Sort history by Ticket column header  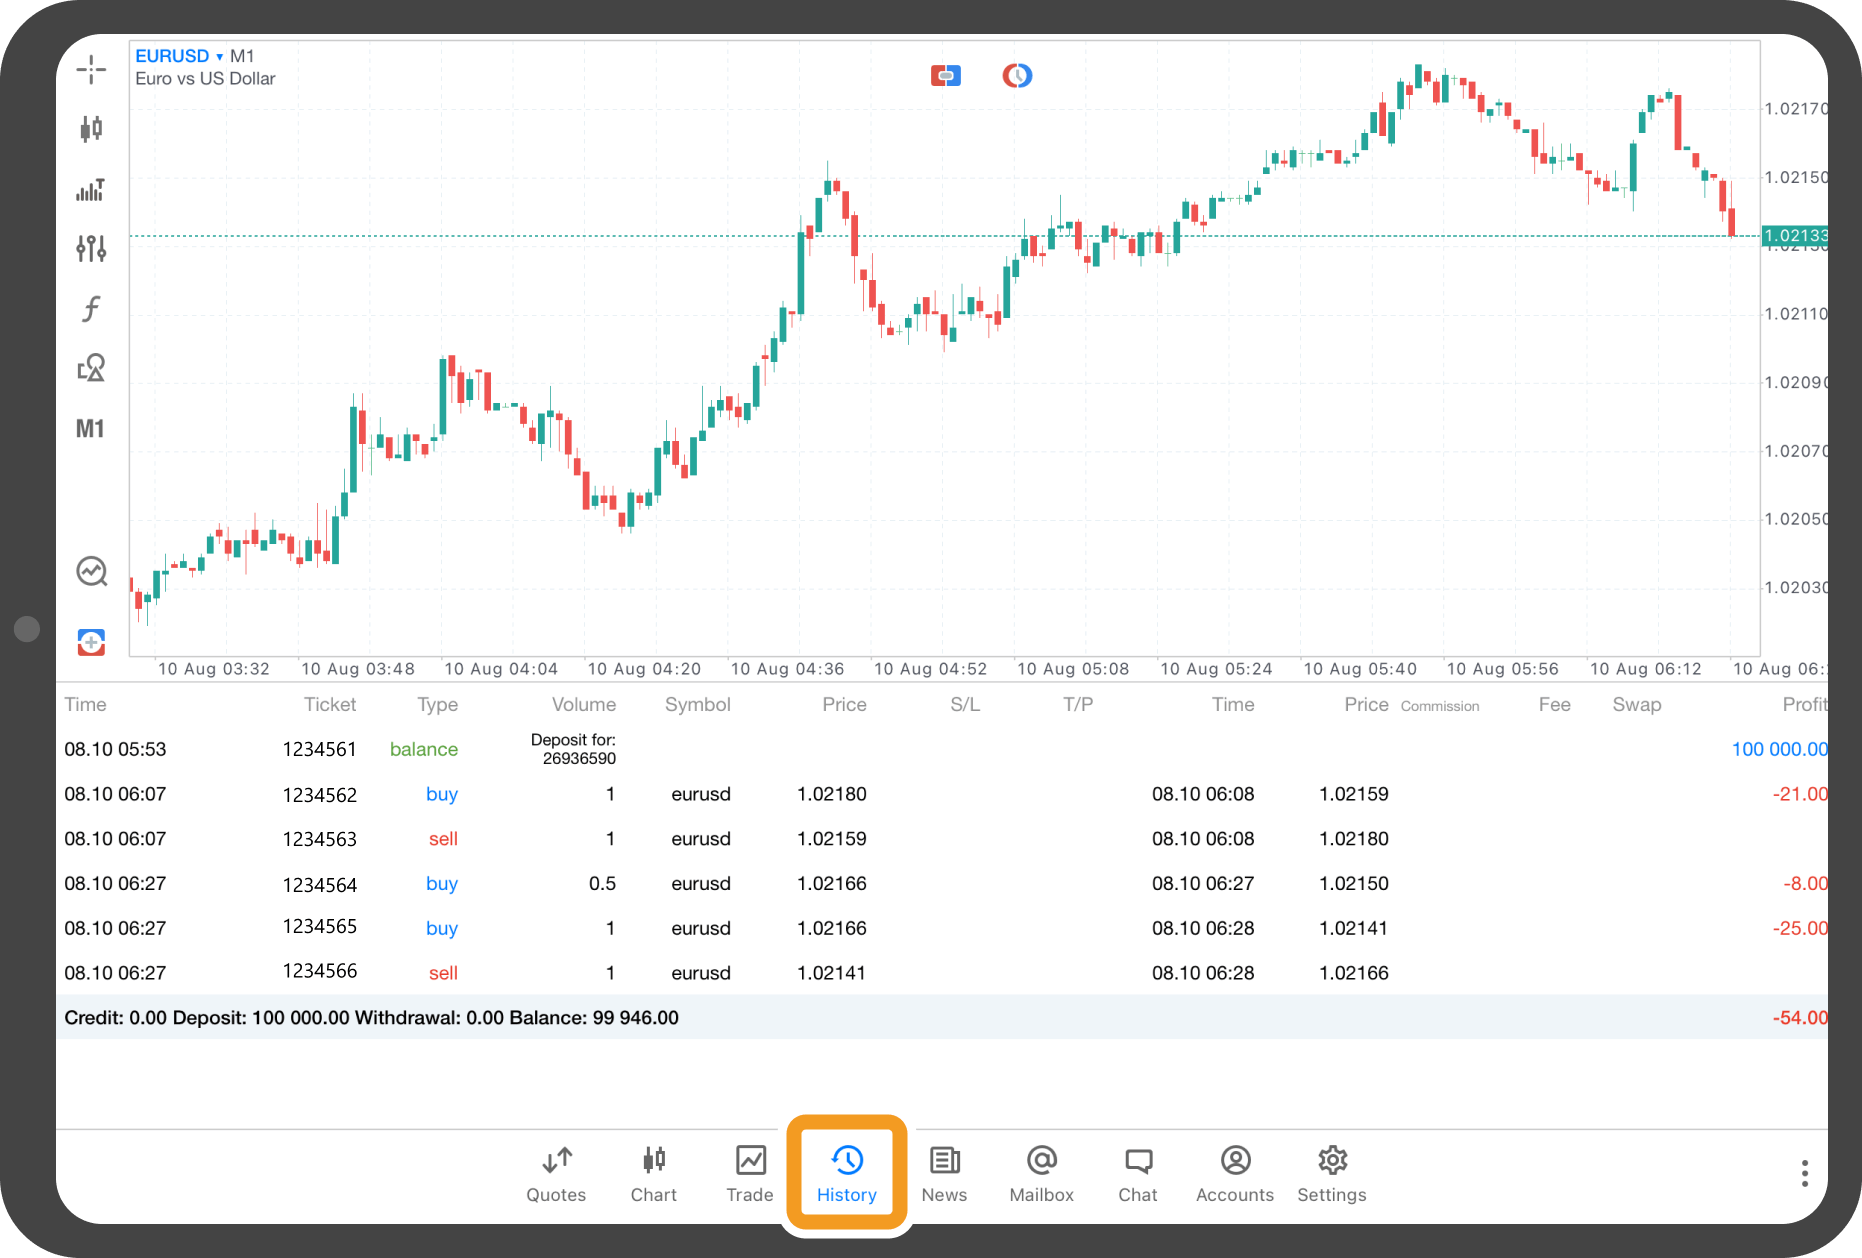[x=329, y=704]
